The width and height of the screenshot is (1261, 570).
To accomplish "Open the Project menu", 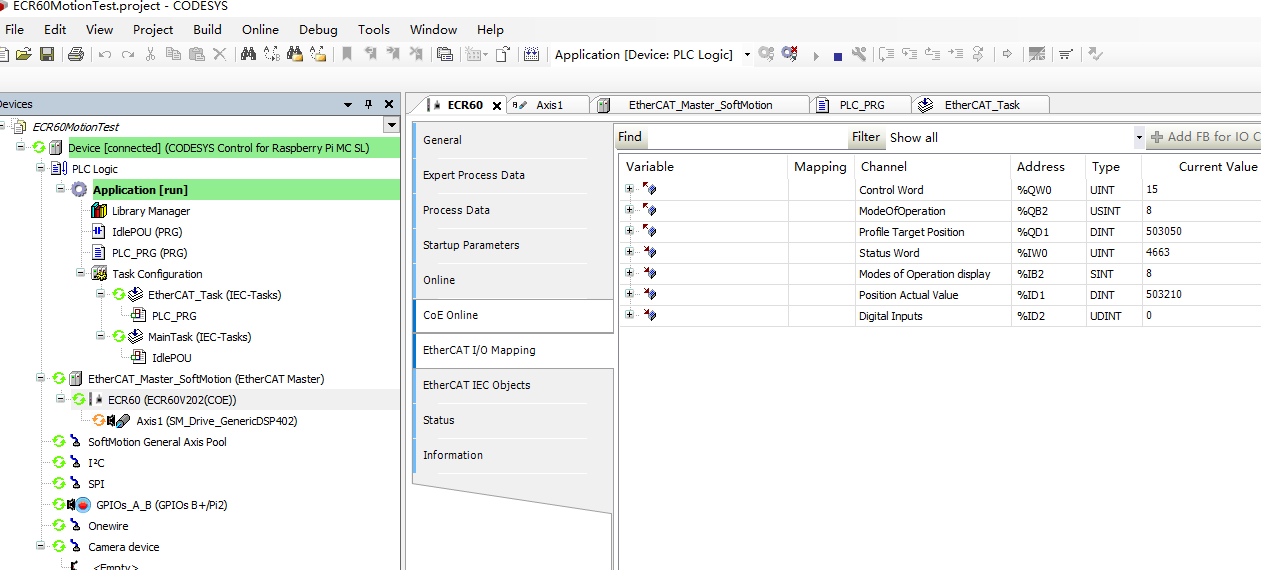I will click(x=153, y=30).
